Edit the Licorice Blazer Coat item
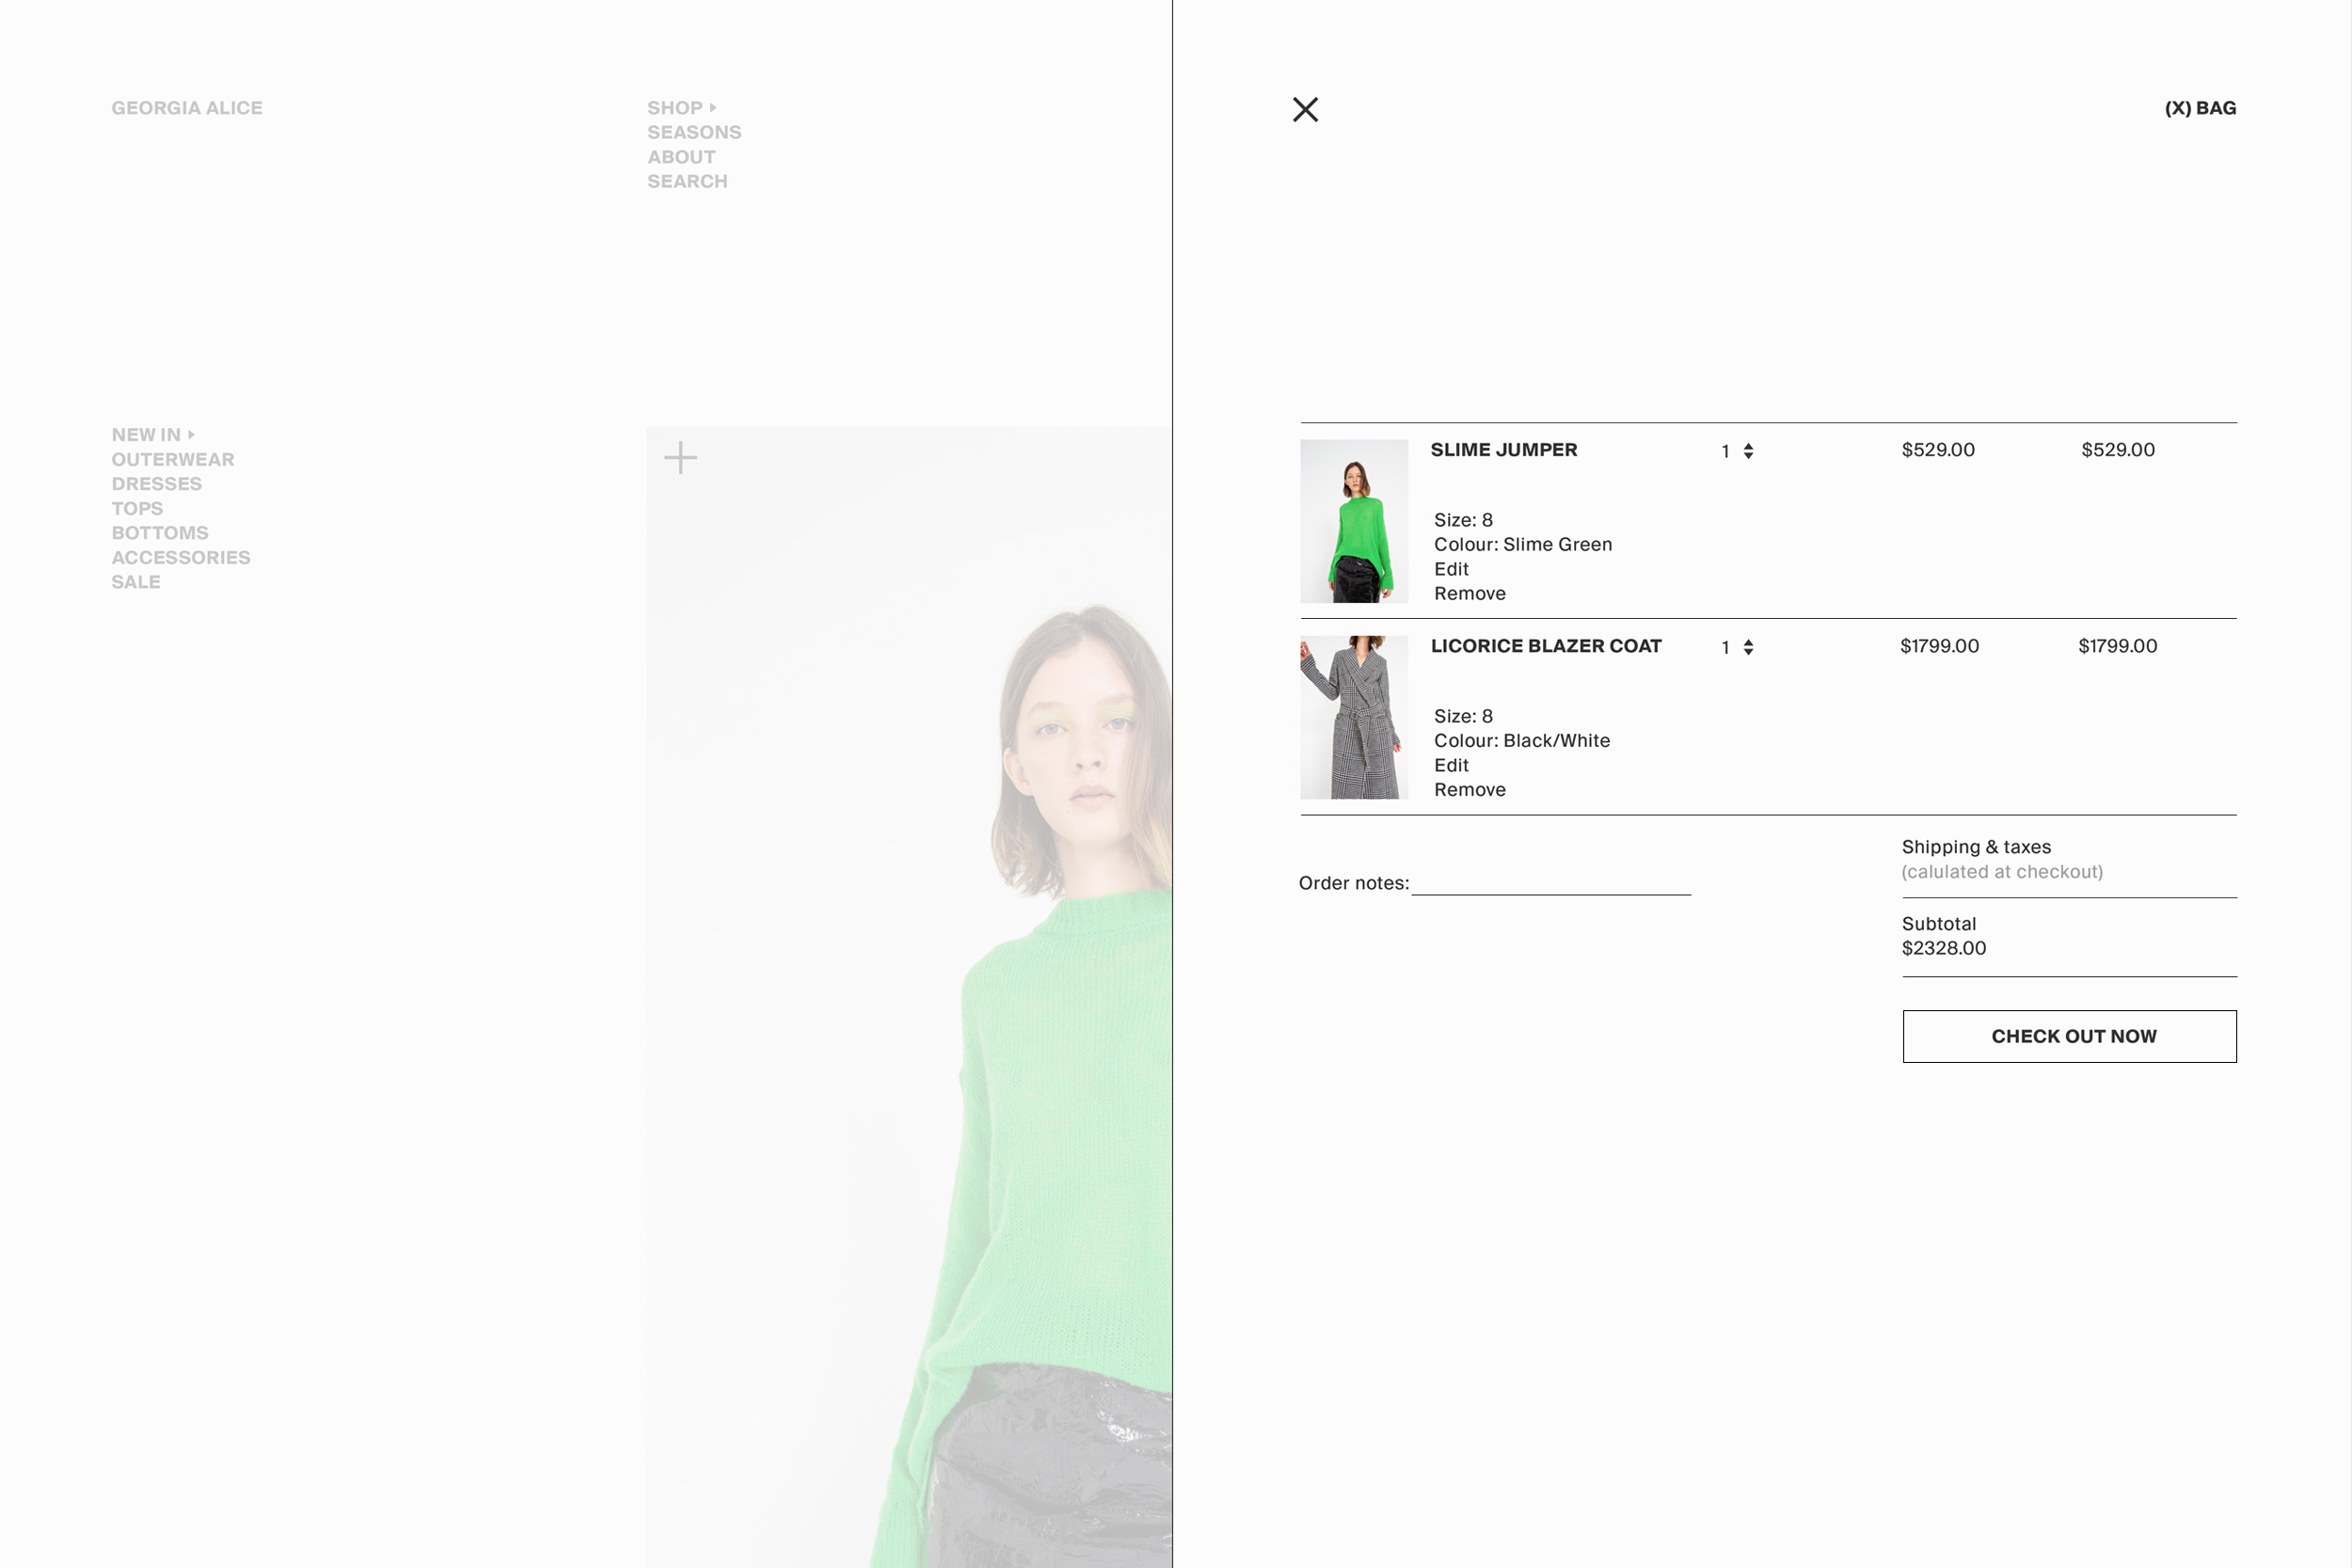 1450,765
